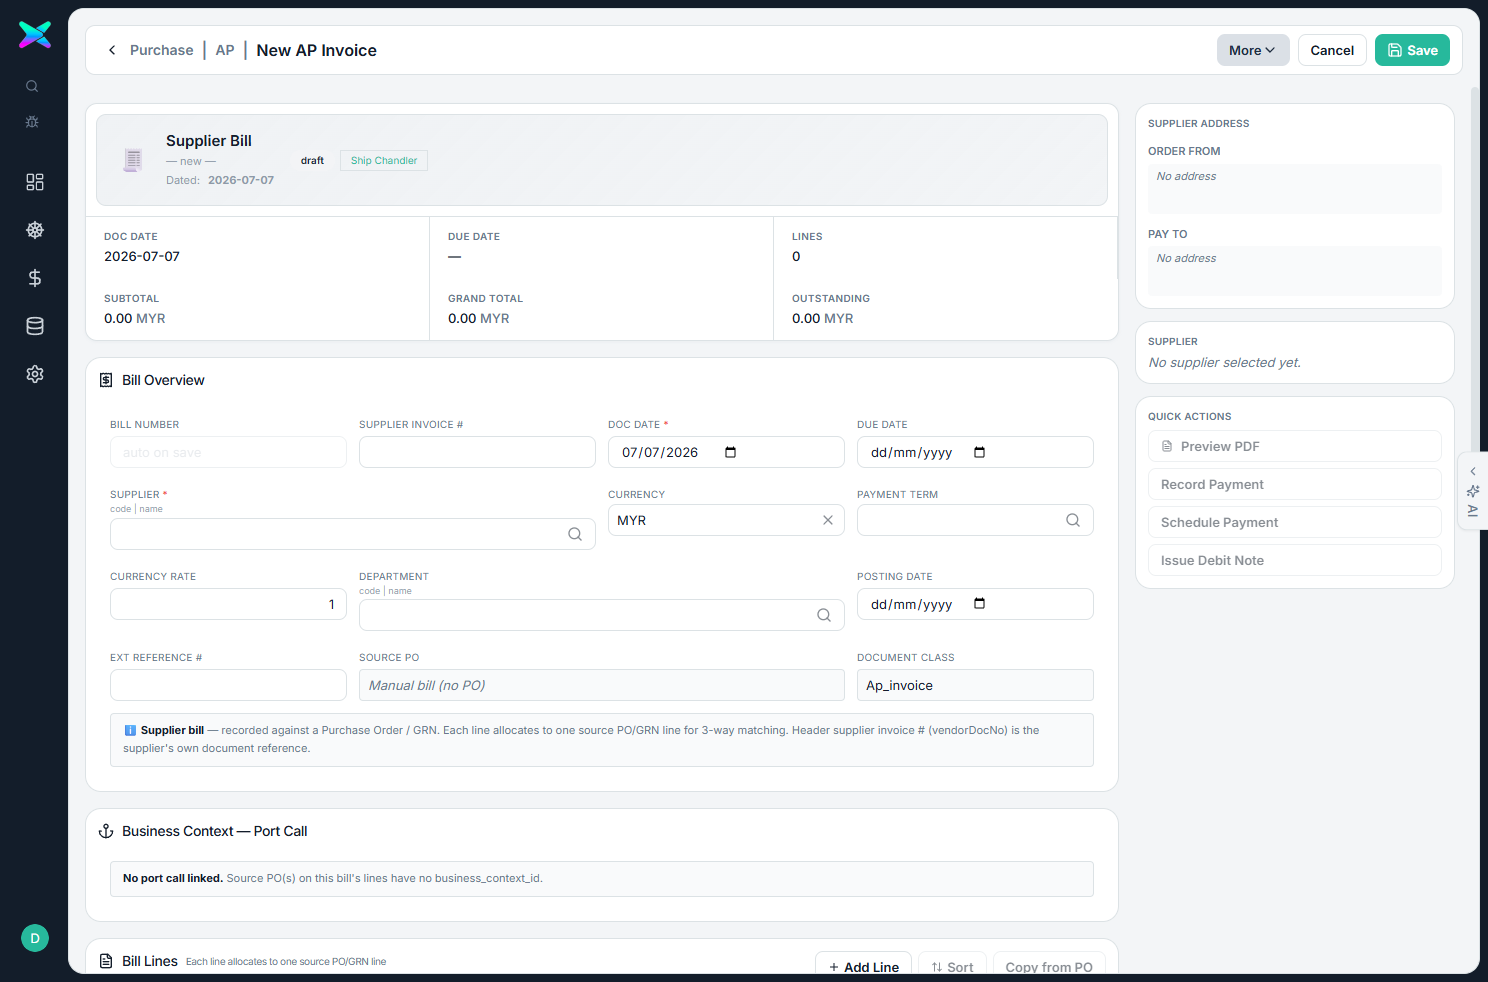Click the app logo in the sidebar
Image resolution: width=1488 pixels, height=982 pixels.
click(x=34, y=35)
